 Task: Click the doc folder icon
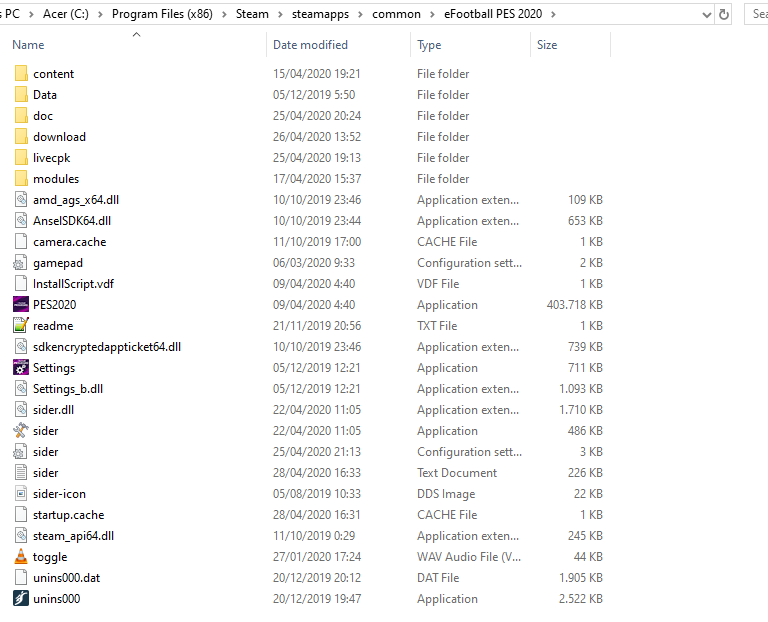(21, 116)
